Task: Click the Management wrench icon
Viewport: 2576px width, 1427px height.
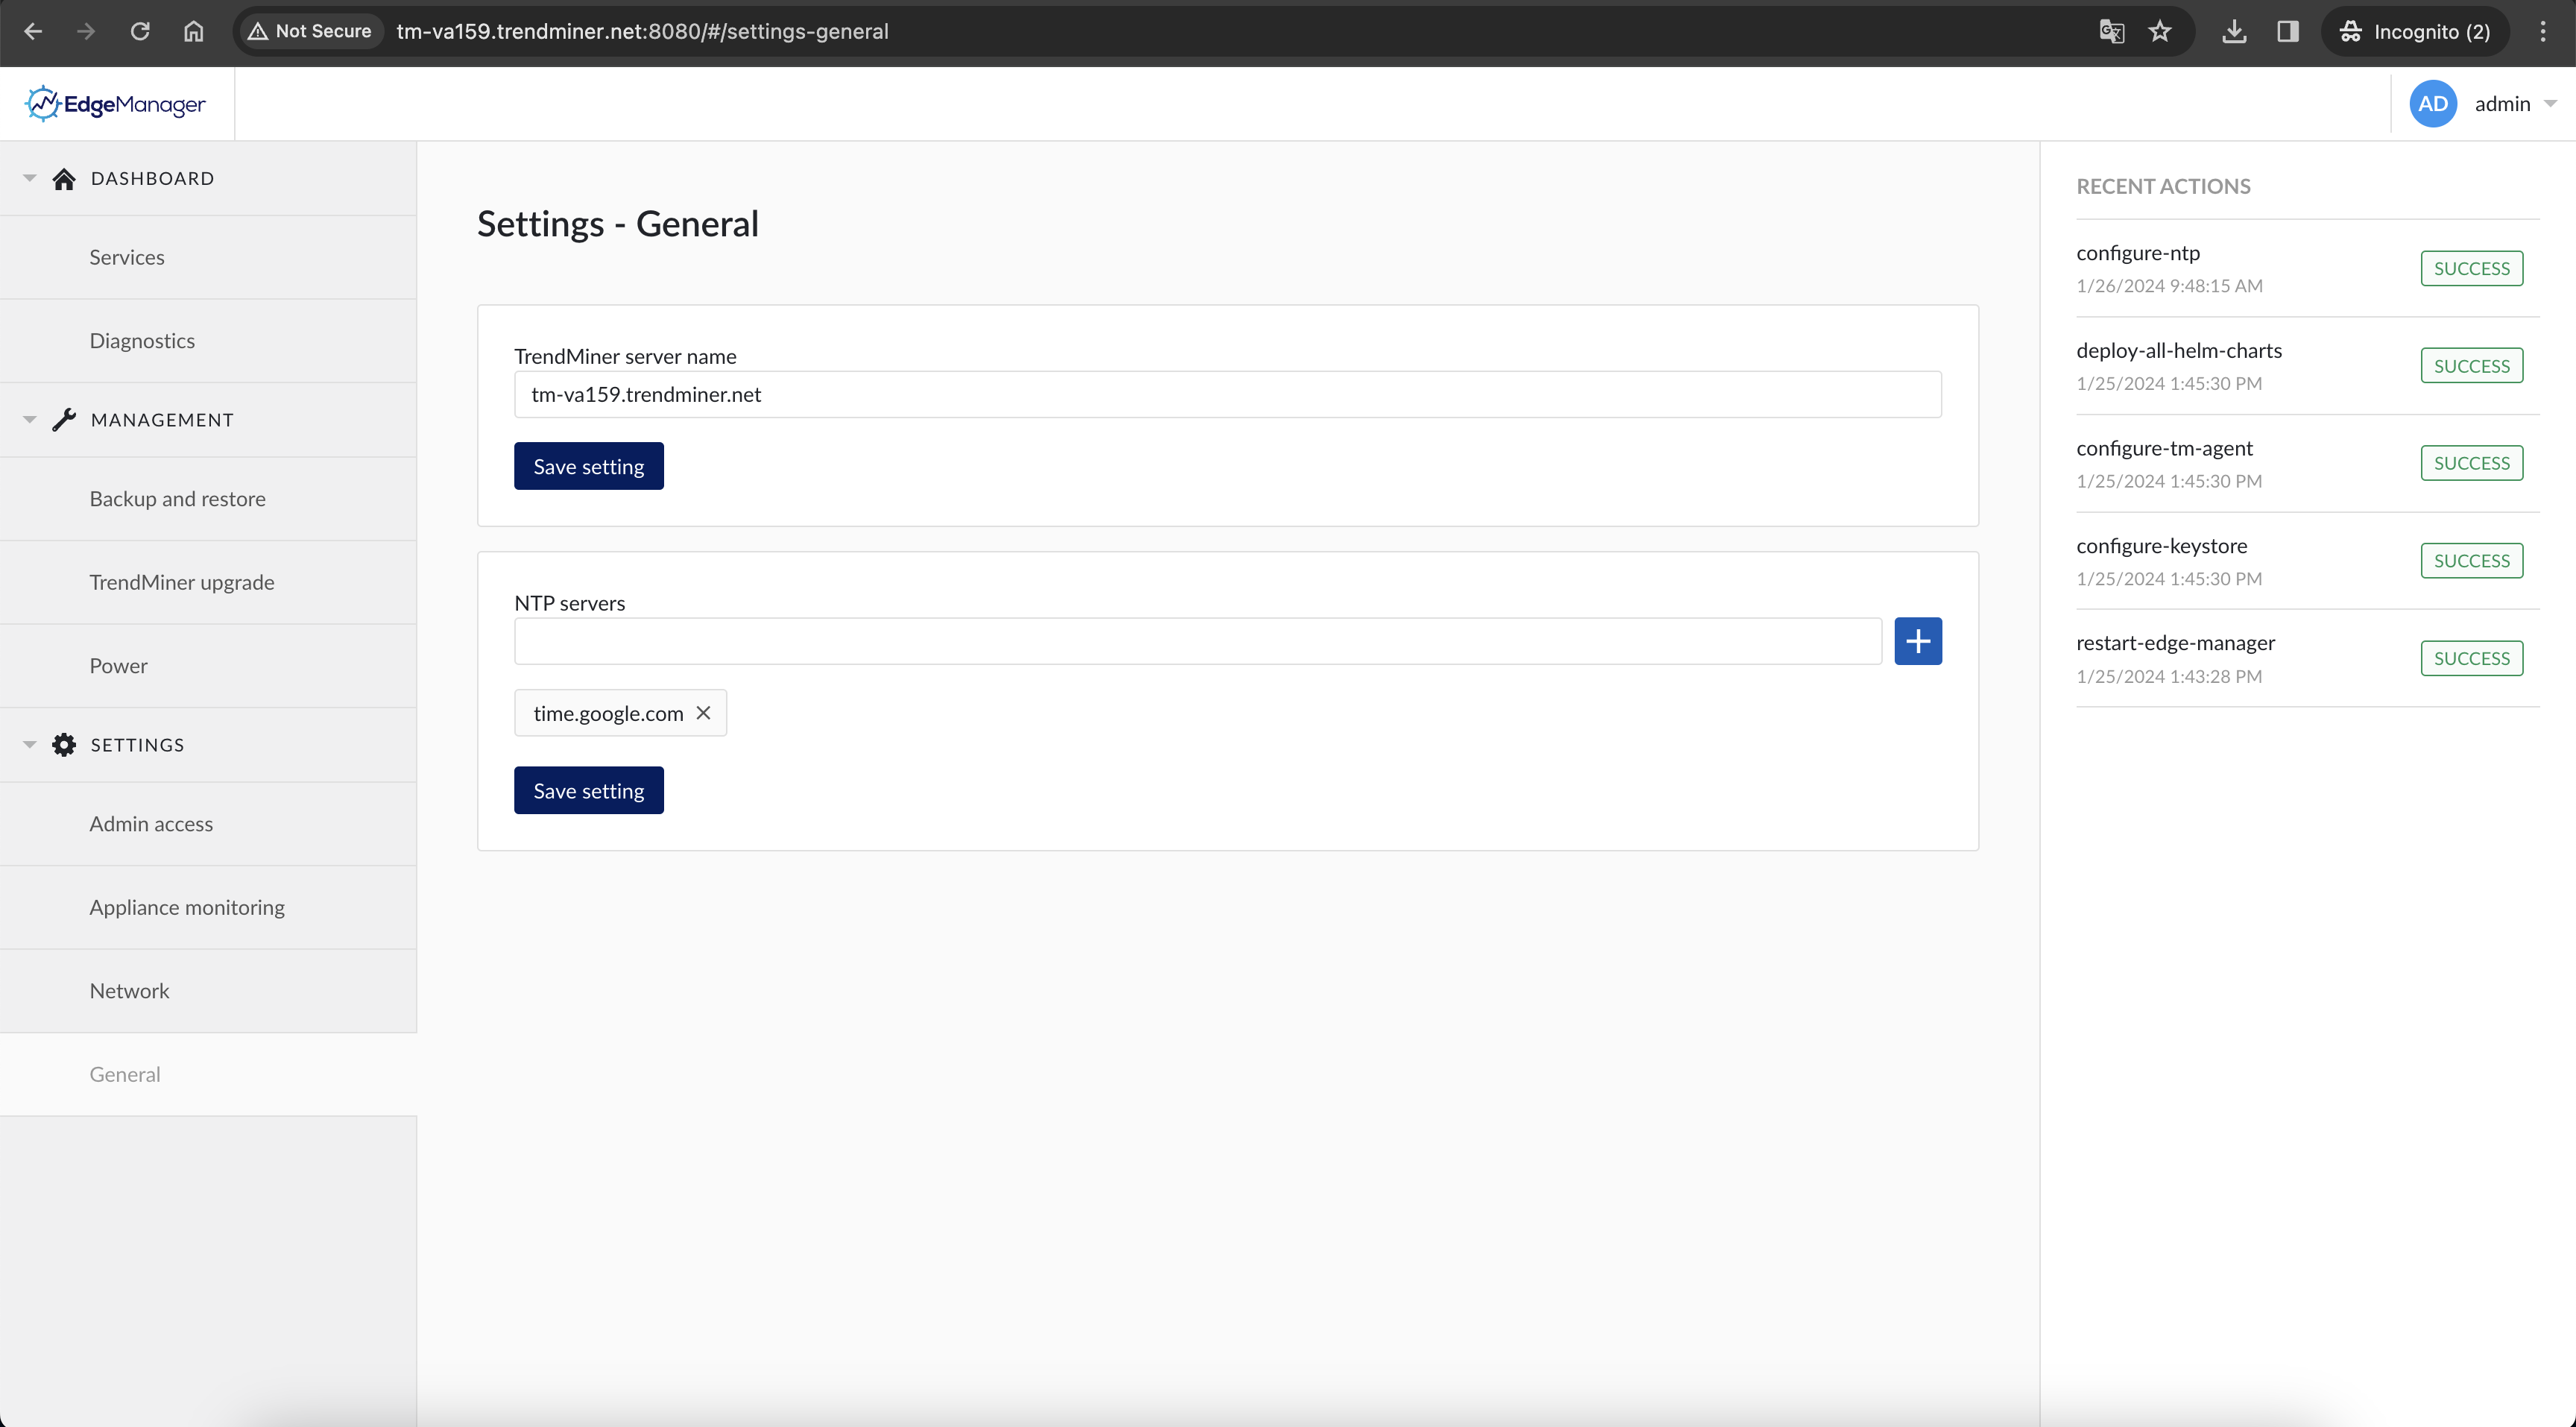Action: click(x=65, y=419)
